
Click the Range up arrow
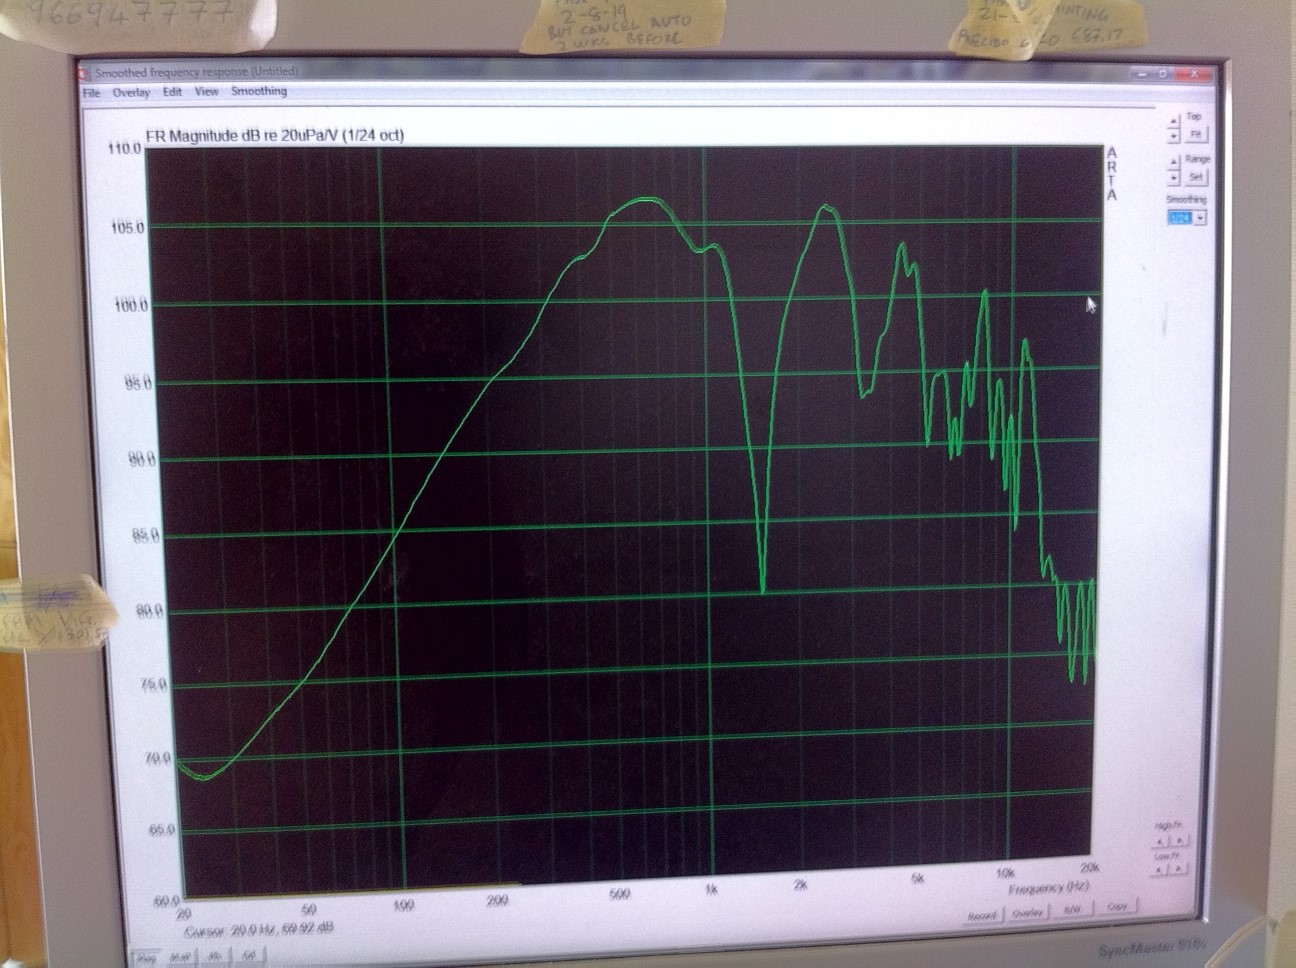pos(1174,162)
